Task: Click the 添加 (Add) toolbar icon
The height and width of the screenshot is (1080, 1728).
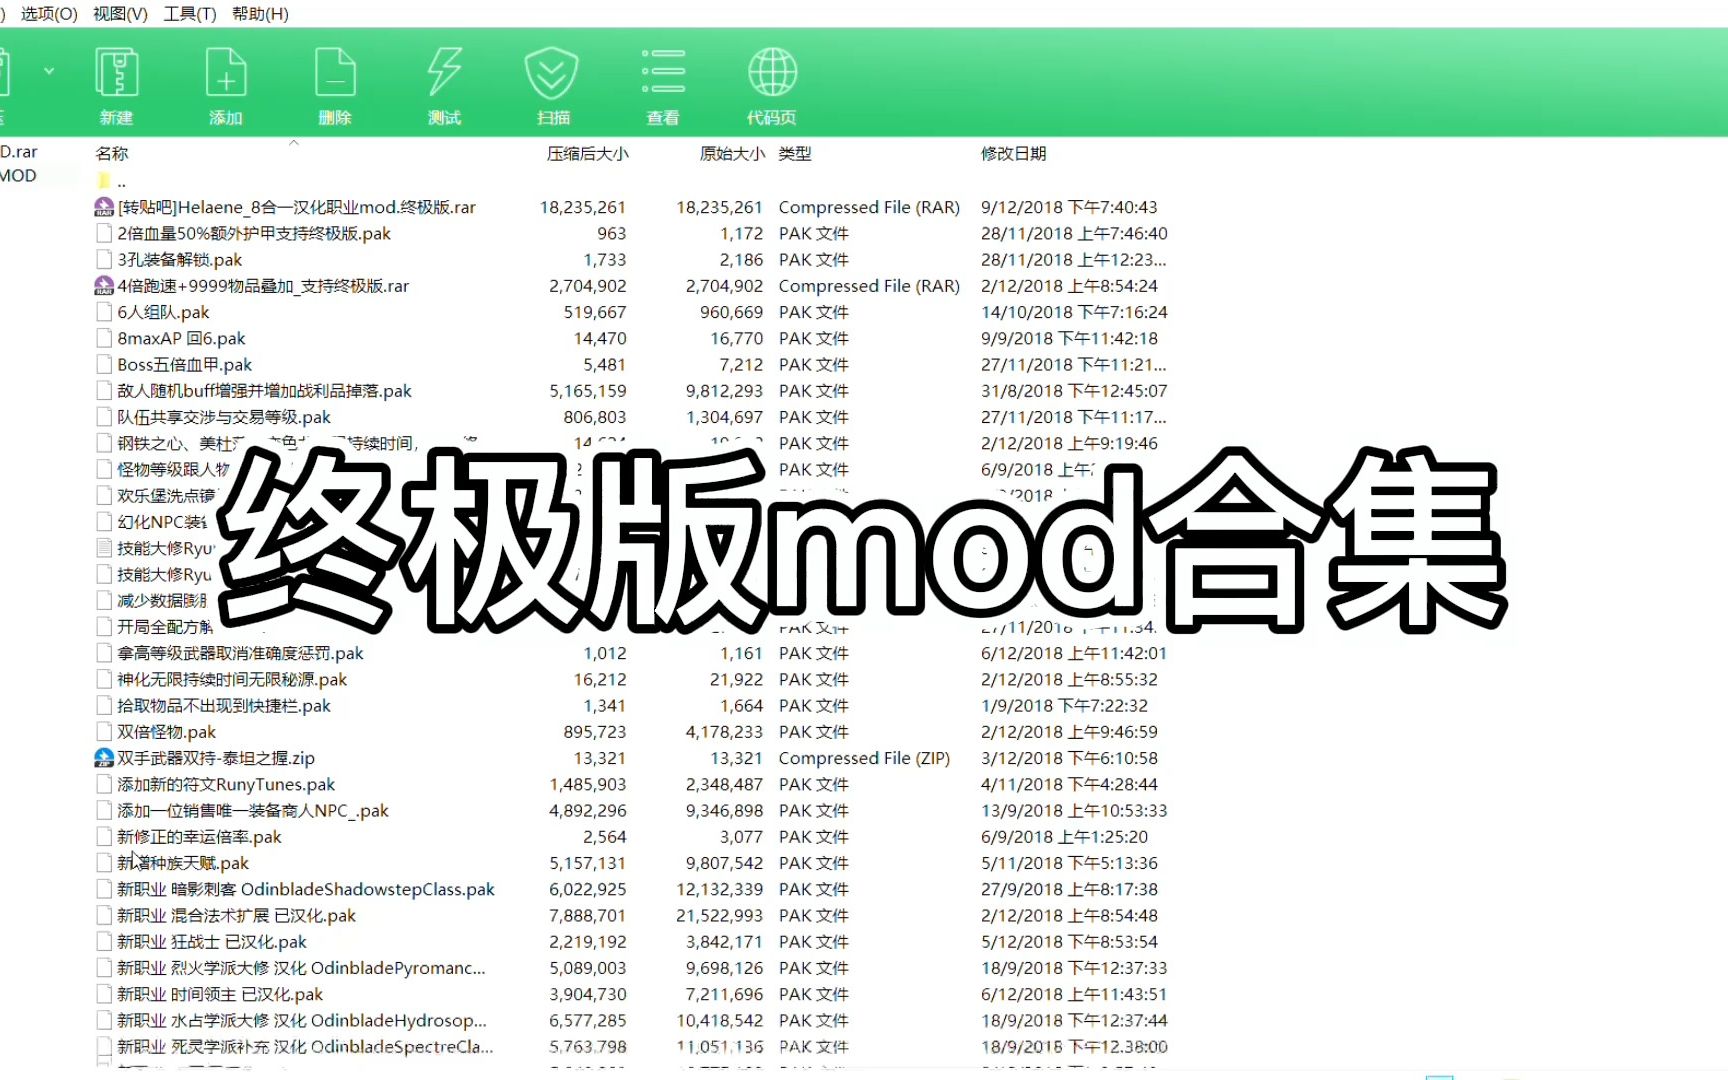Action: pyautogui.click(x=226, y=86)
